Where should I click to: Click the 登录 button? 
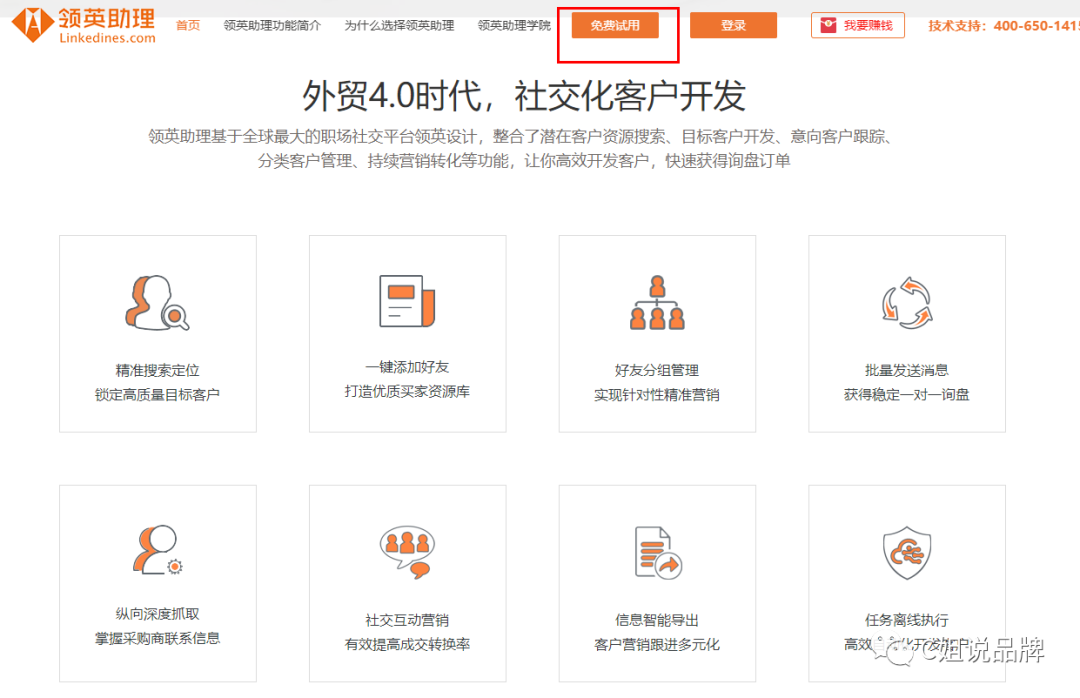click(733, 24)
